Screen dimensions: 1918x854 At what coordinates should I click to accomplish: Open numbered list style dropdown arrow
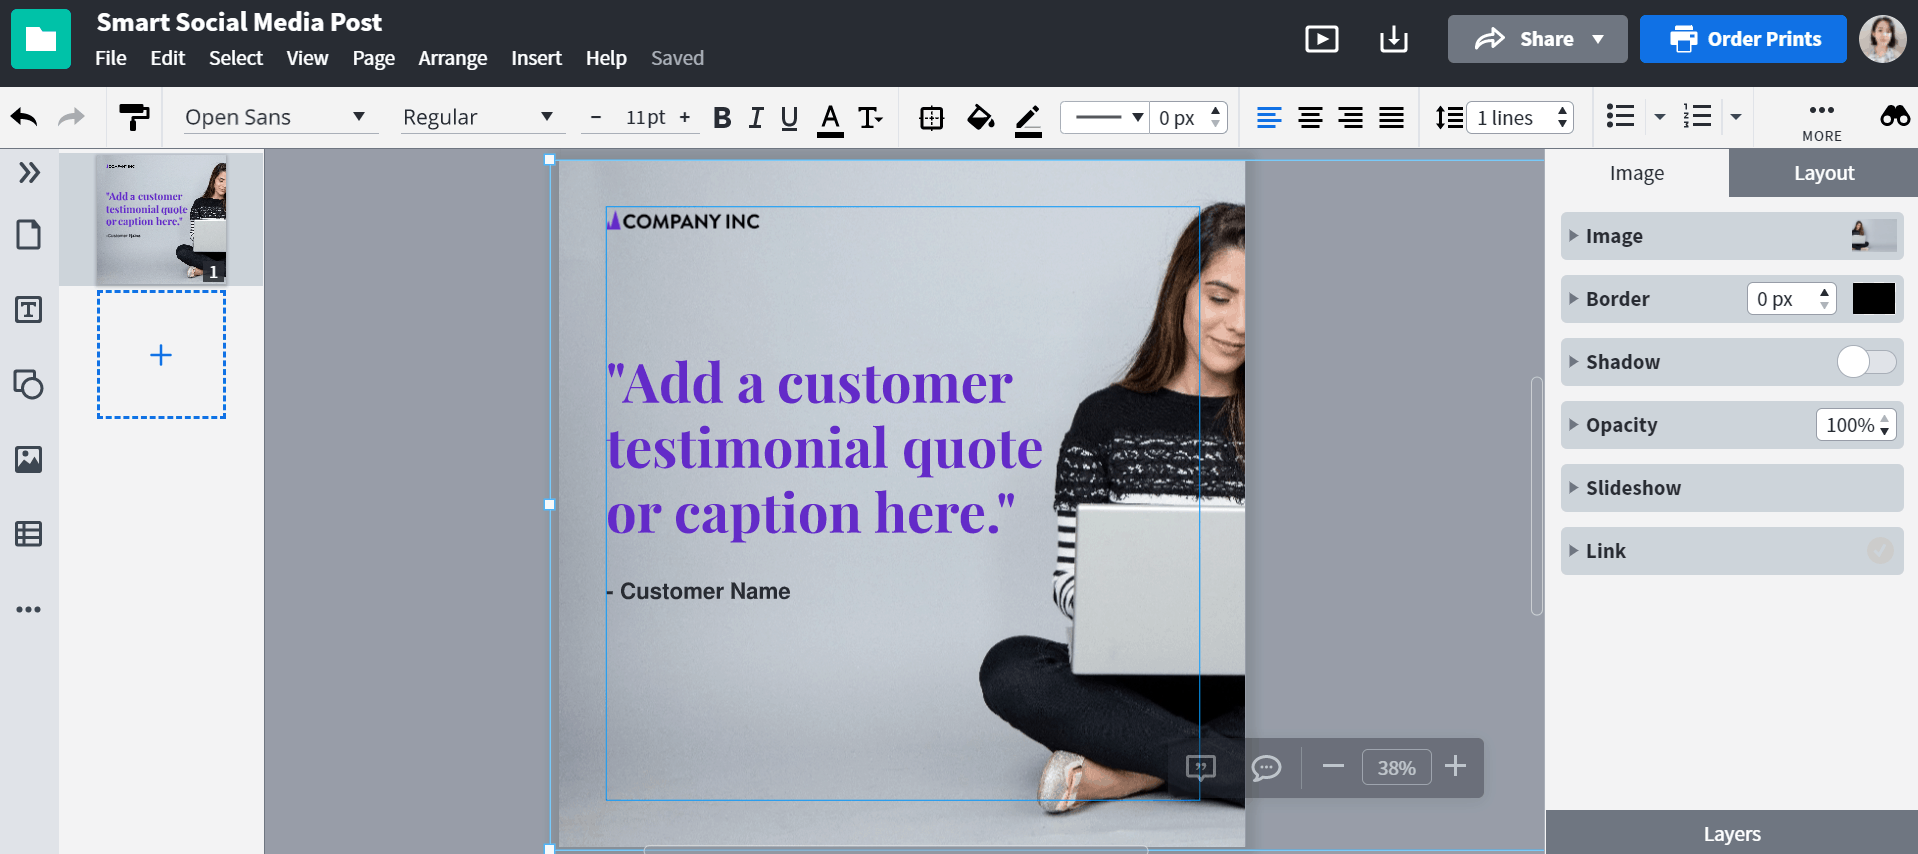click(x=1736, y=117)
